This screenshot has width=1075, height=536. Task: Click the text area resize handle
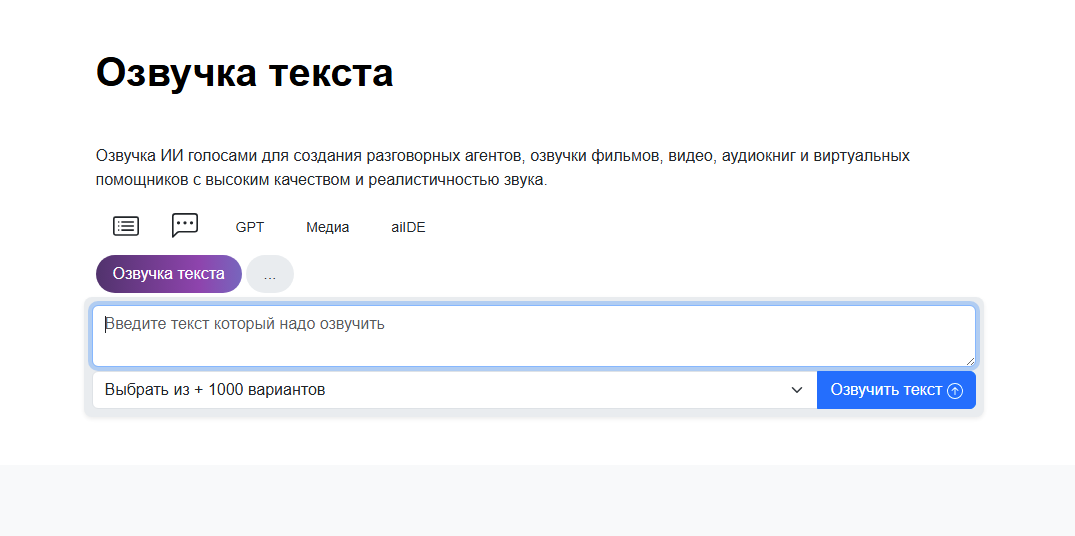click(x=969, y=360)
